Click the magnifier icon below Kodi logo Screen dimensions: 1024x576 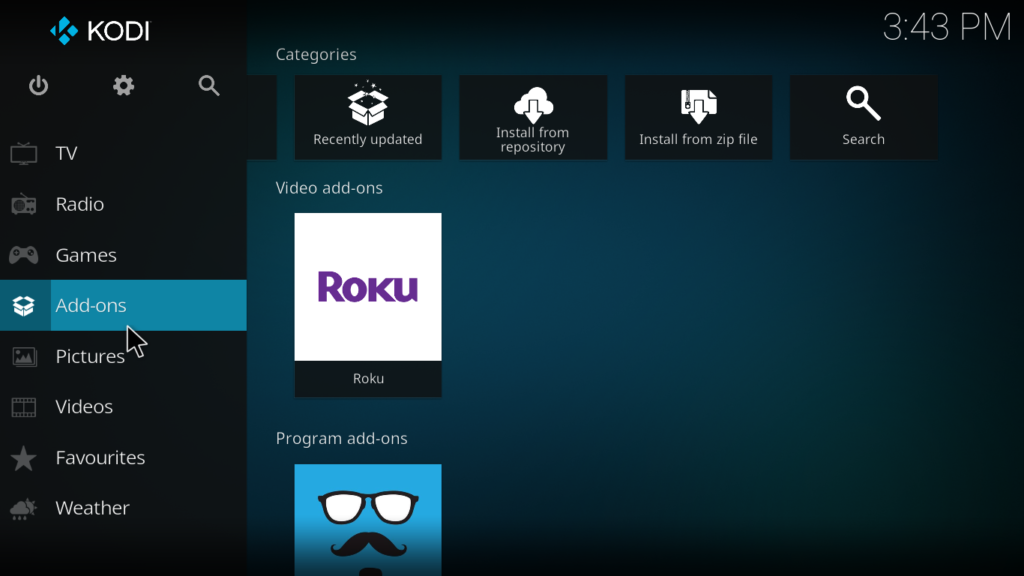209,86
